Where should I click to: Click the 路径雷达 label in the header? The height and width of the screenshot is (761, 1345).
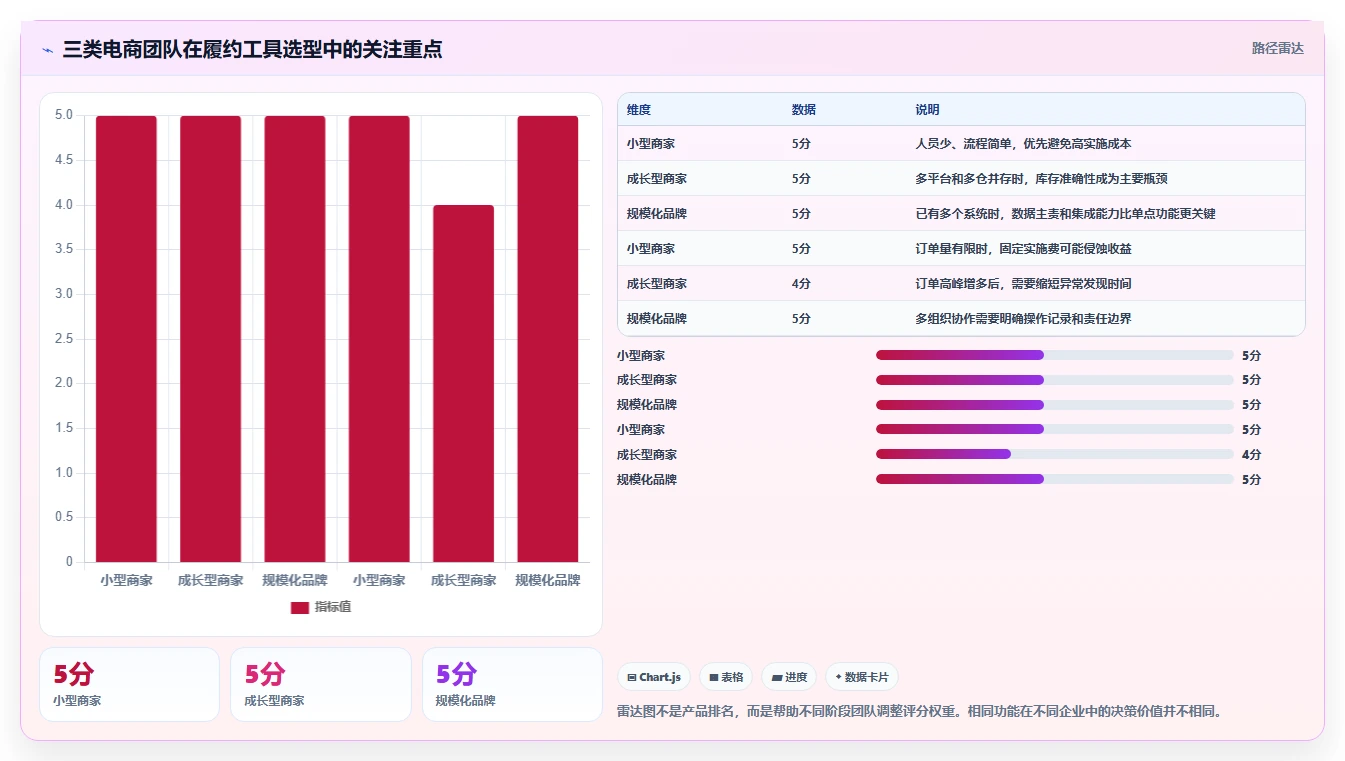tap(1278, 48)
